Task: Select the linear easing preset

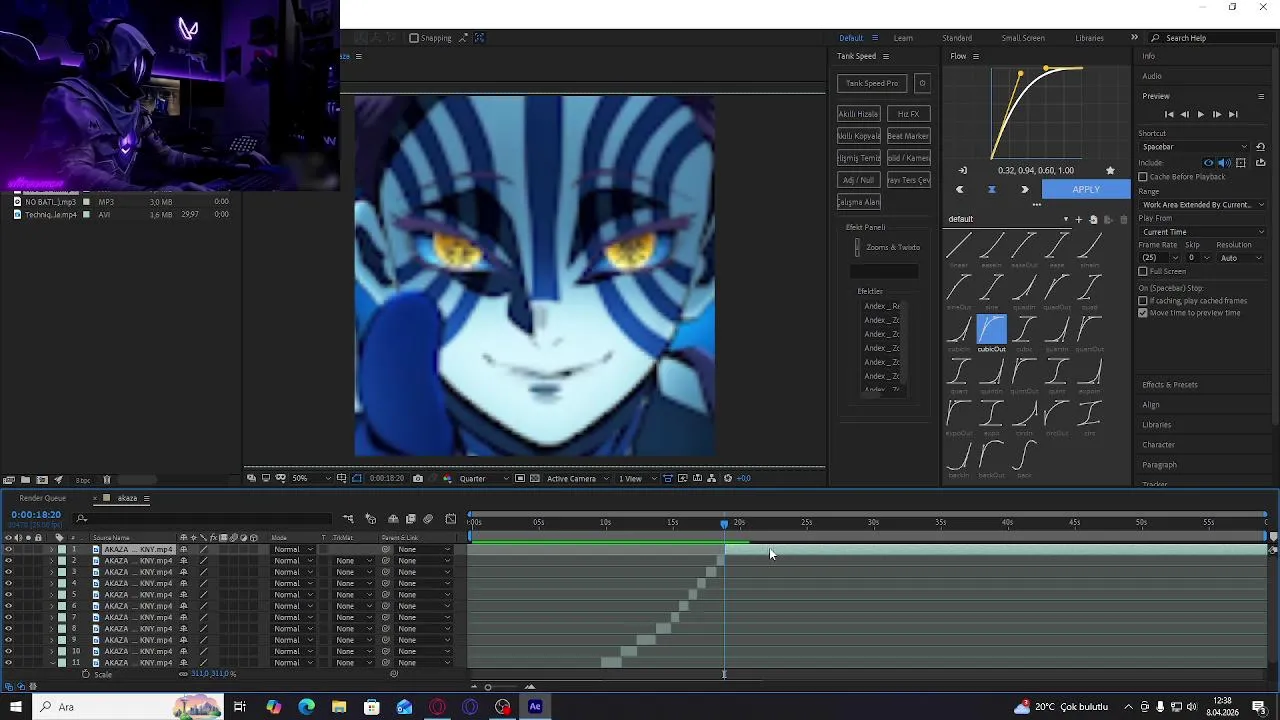Action: click(958, 245)
